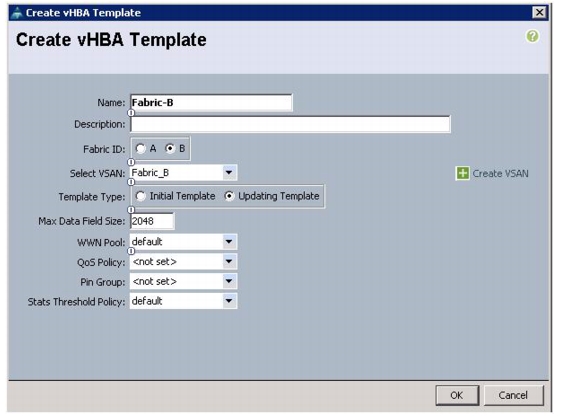Open the QoS Policy dropdown
576x419 pixels.
[229, 261]
